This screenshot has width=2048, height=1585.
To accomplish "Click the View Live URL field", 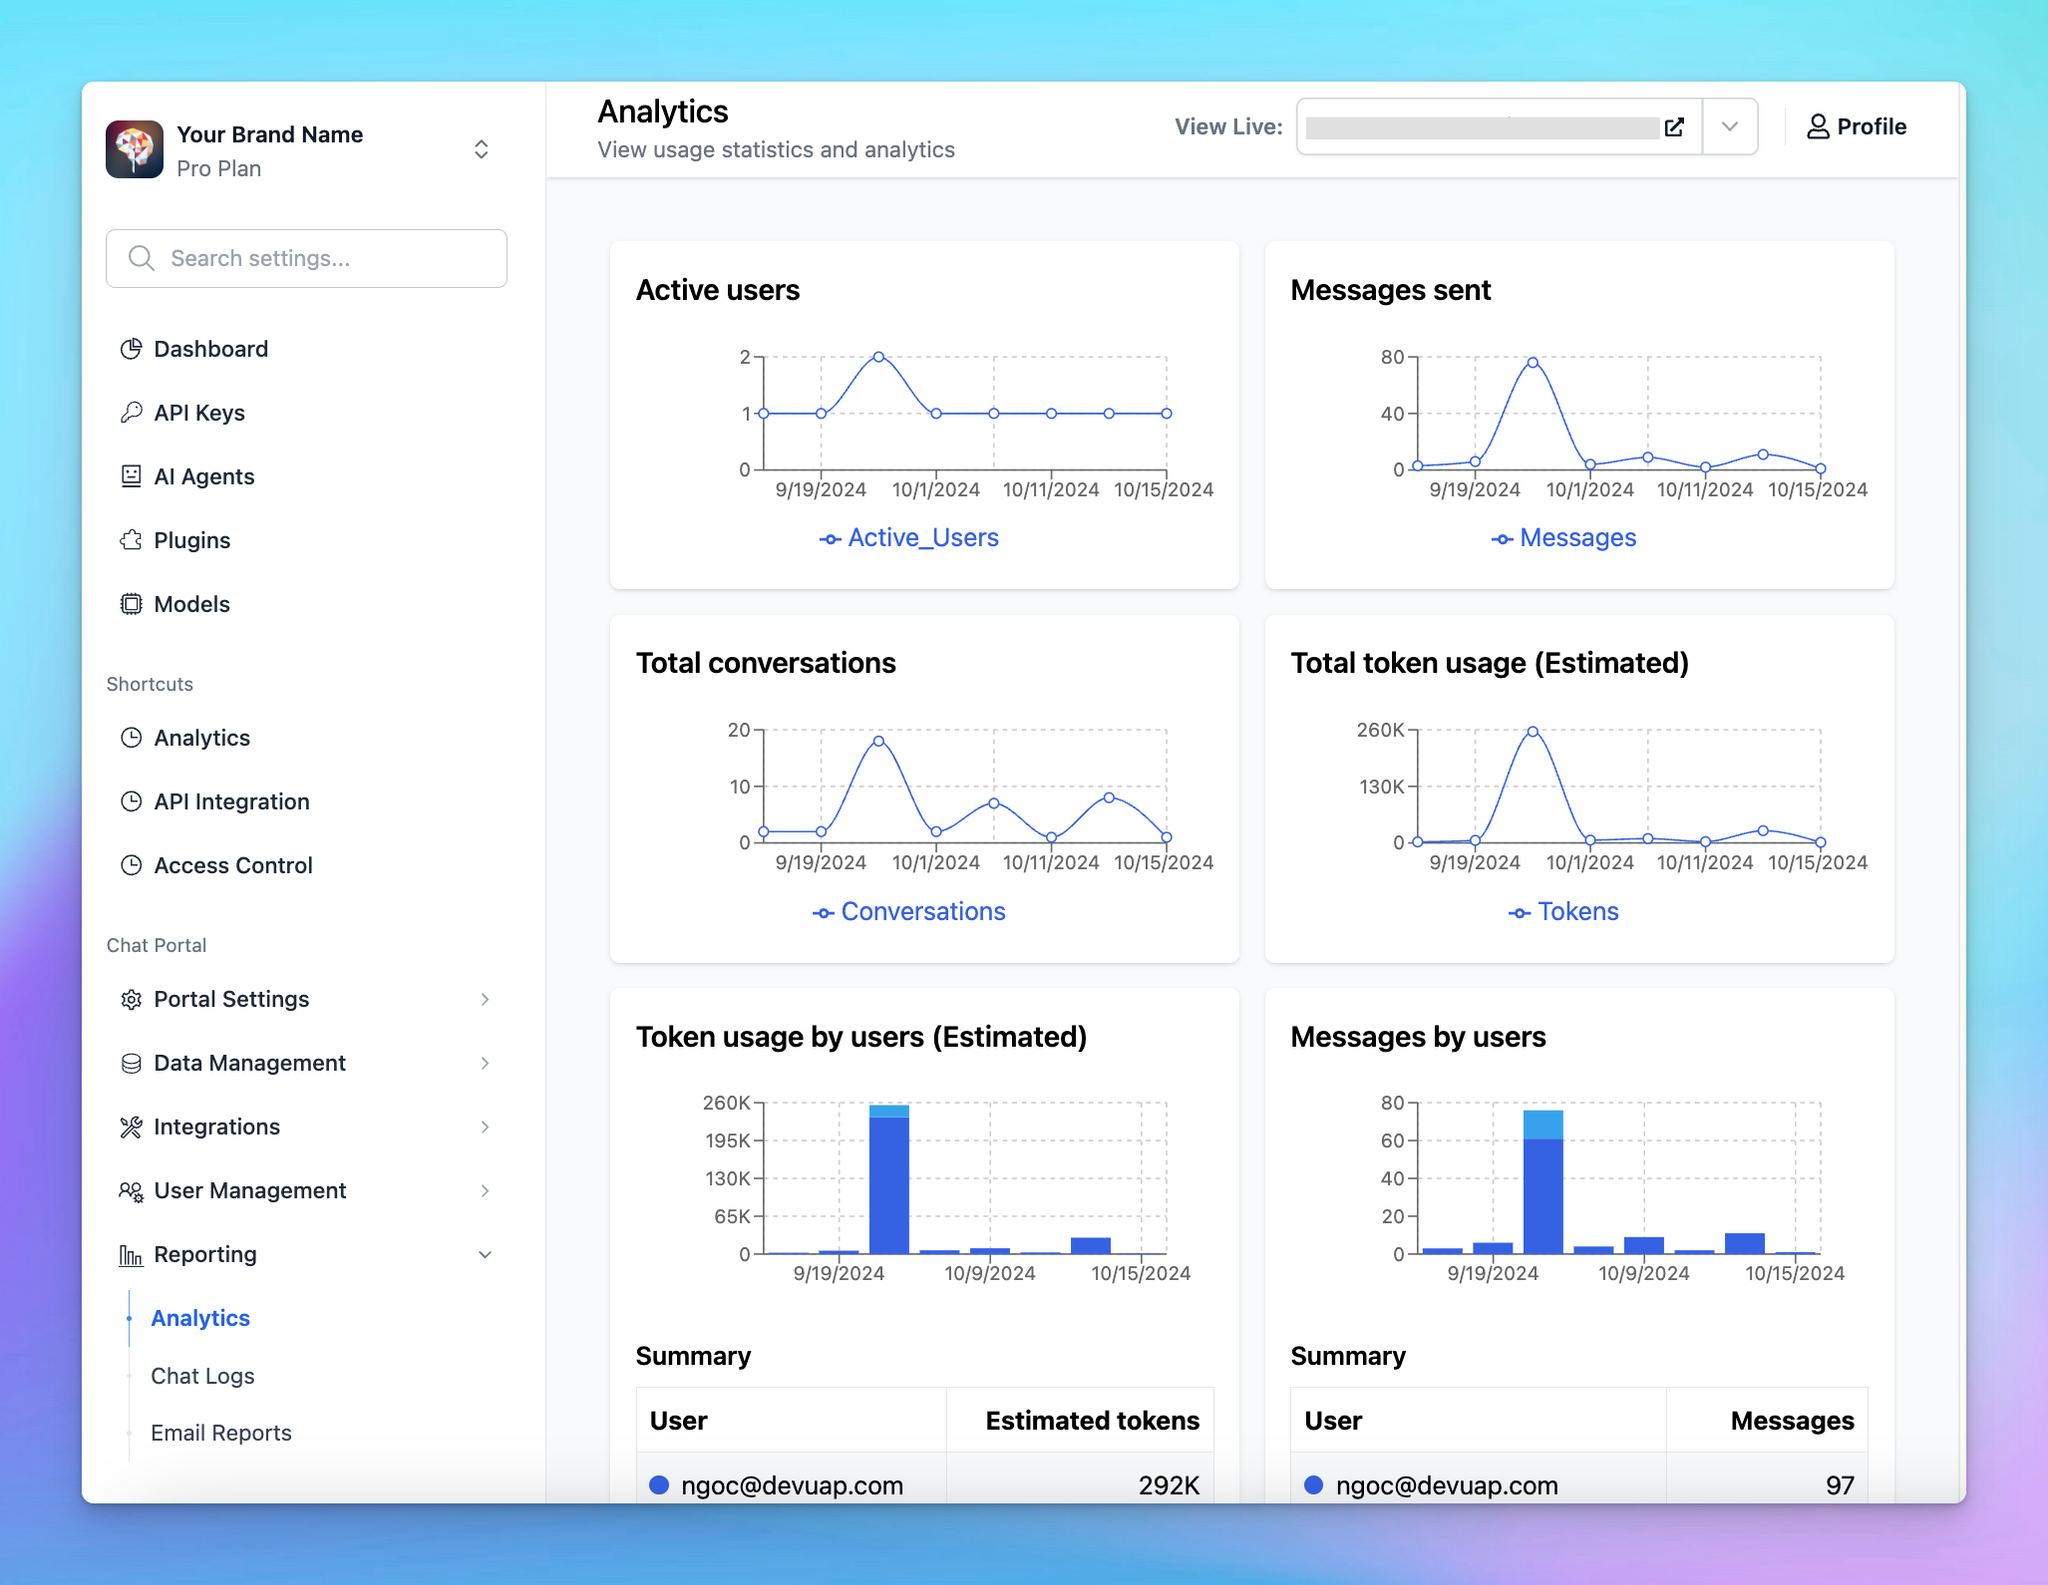I will tap(1483, 128).
